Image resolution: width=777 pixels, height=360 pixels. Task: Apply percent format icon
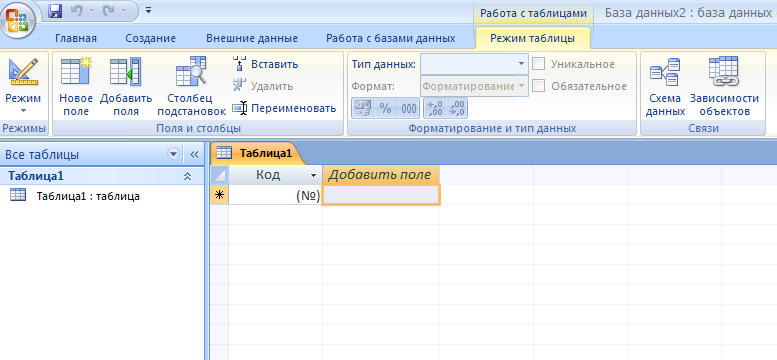click(386, 108)
